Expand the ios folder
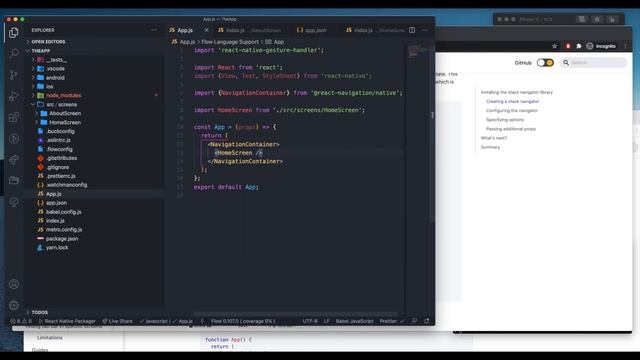The width and height of the screenshot is (640, 360). coord(49,87)
